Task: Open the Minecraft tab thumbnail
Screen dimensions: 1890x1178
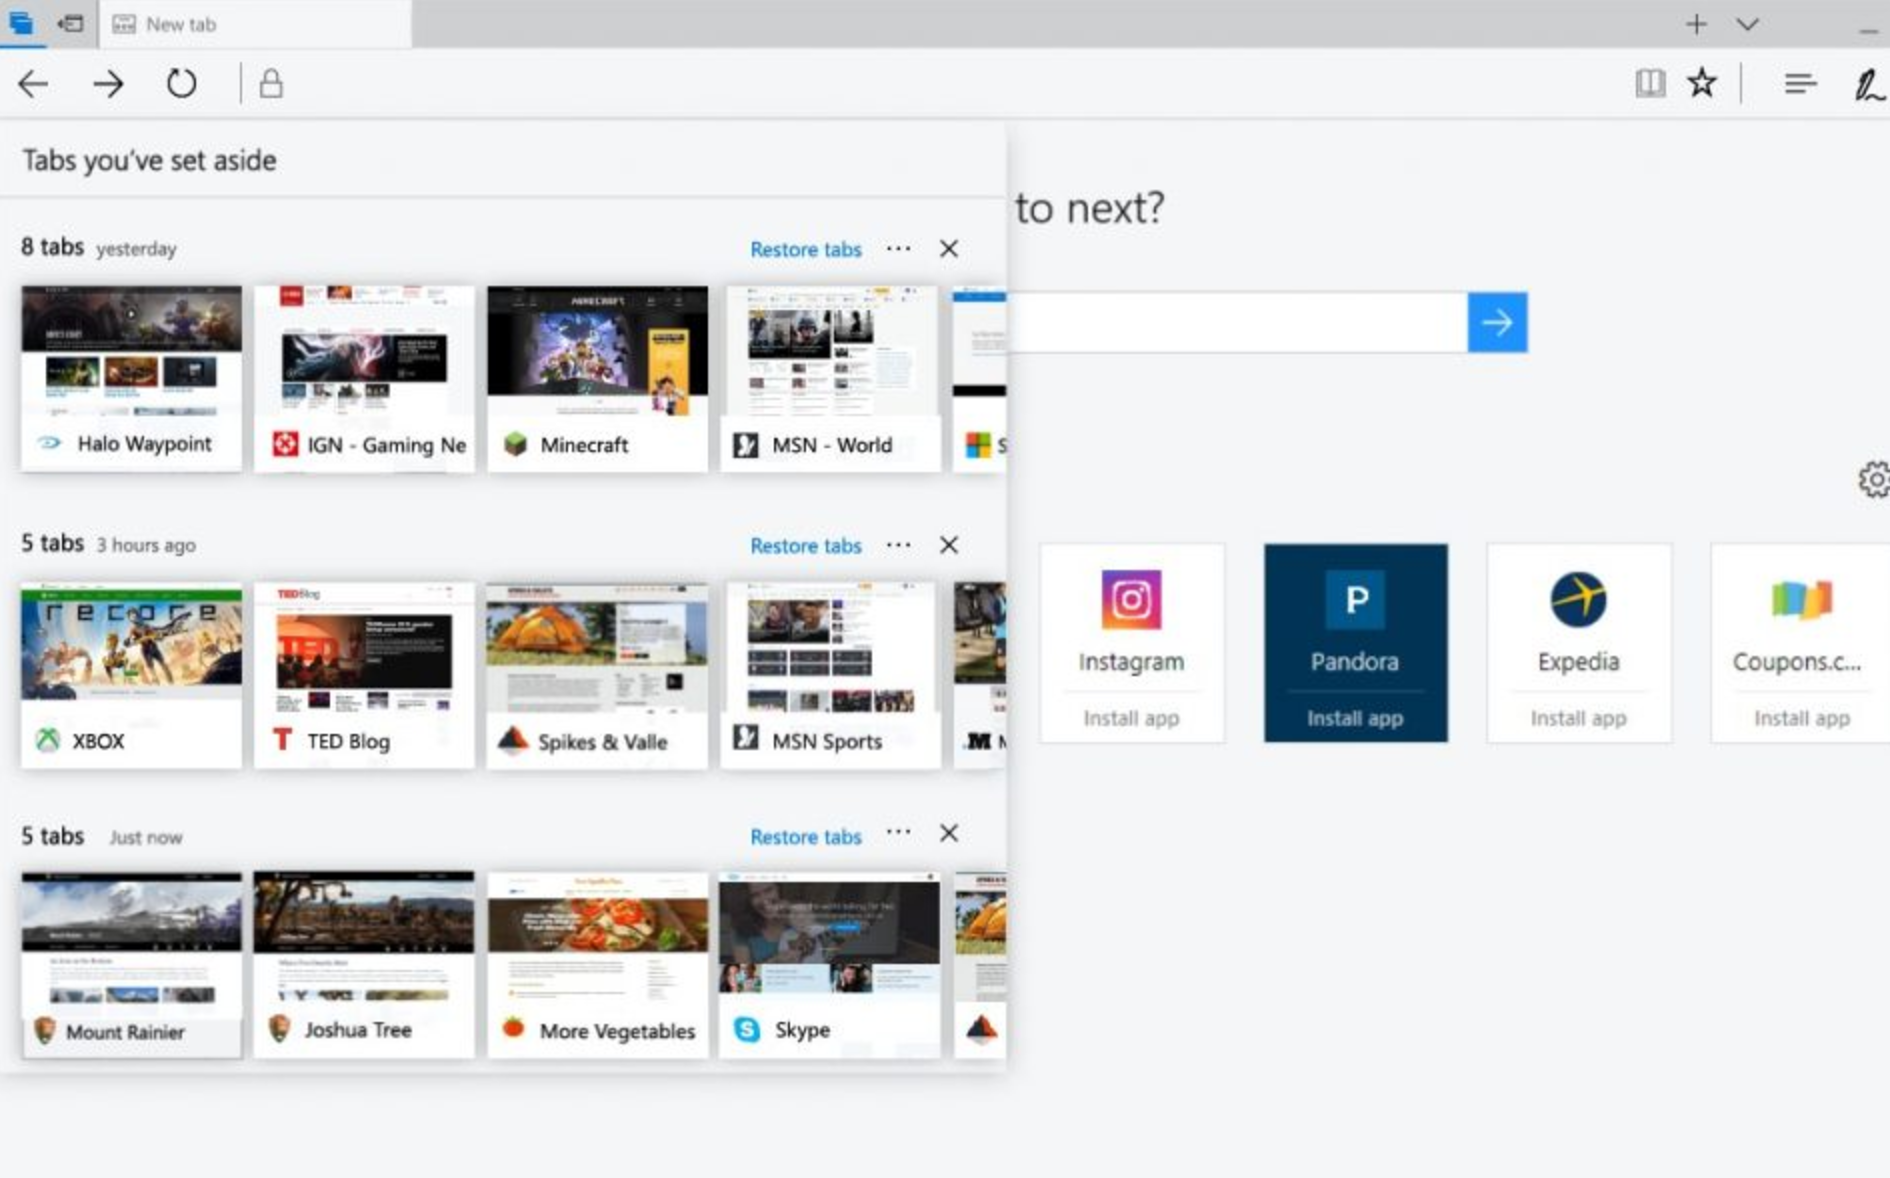Action: tap(597, 378)
